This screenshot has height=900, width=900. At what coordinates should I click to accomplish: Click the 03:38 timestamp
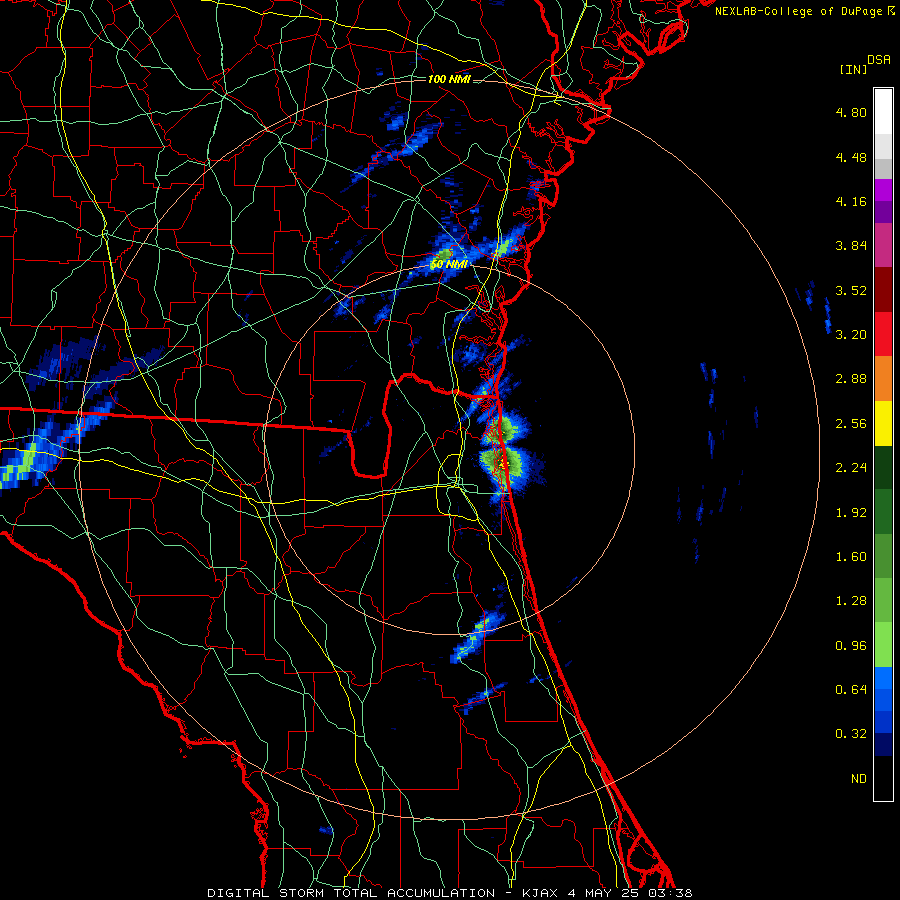(670, 893)
